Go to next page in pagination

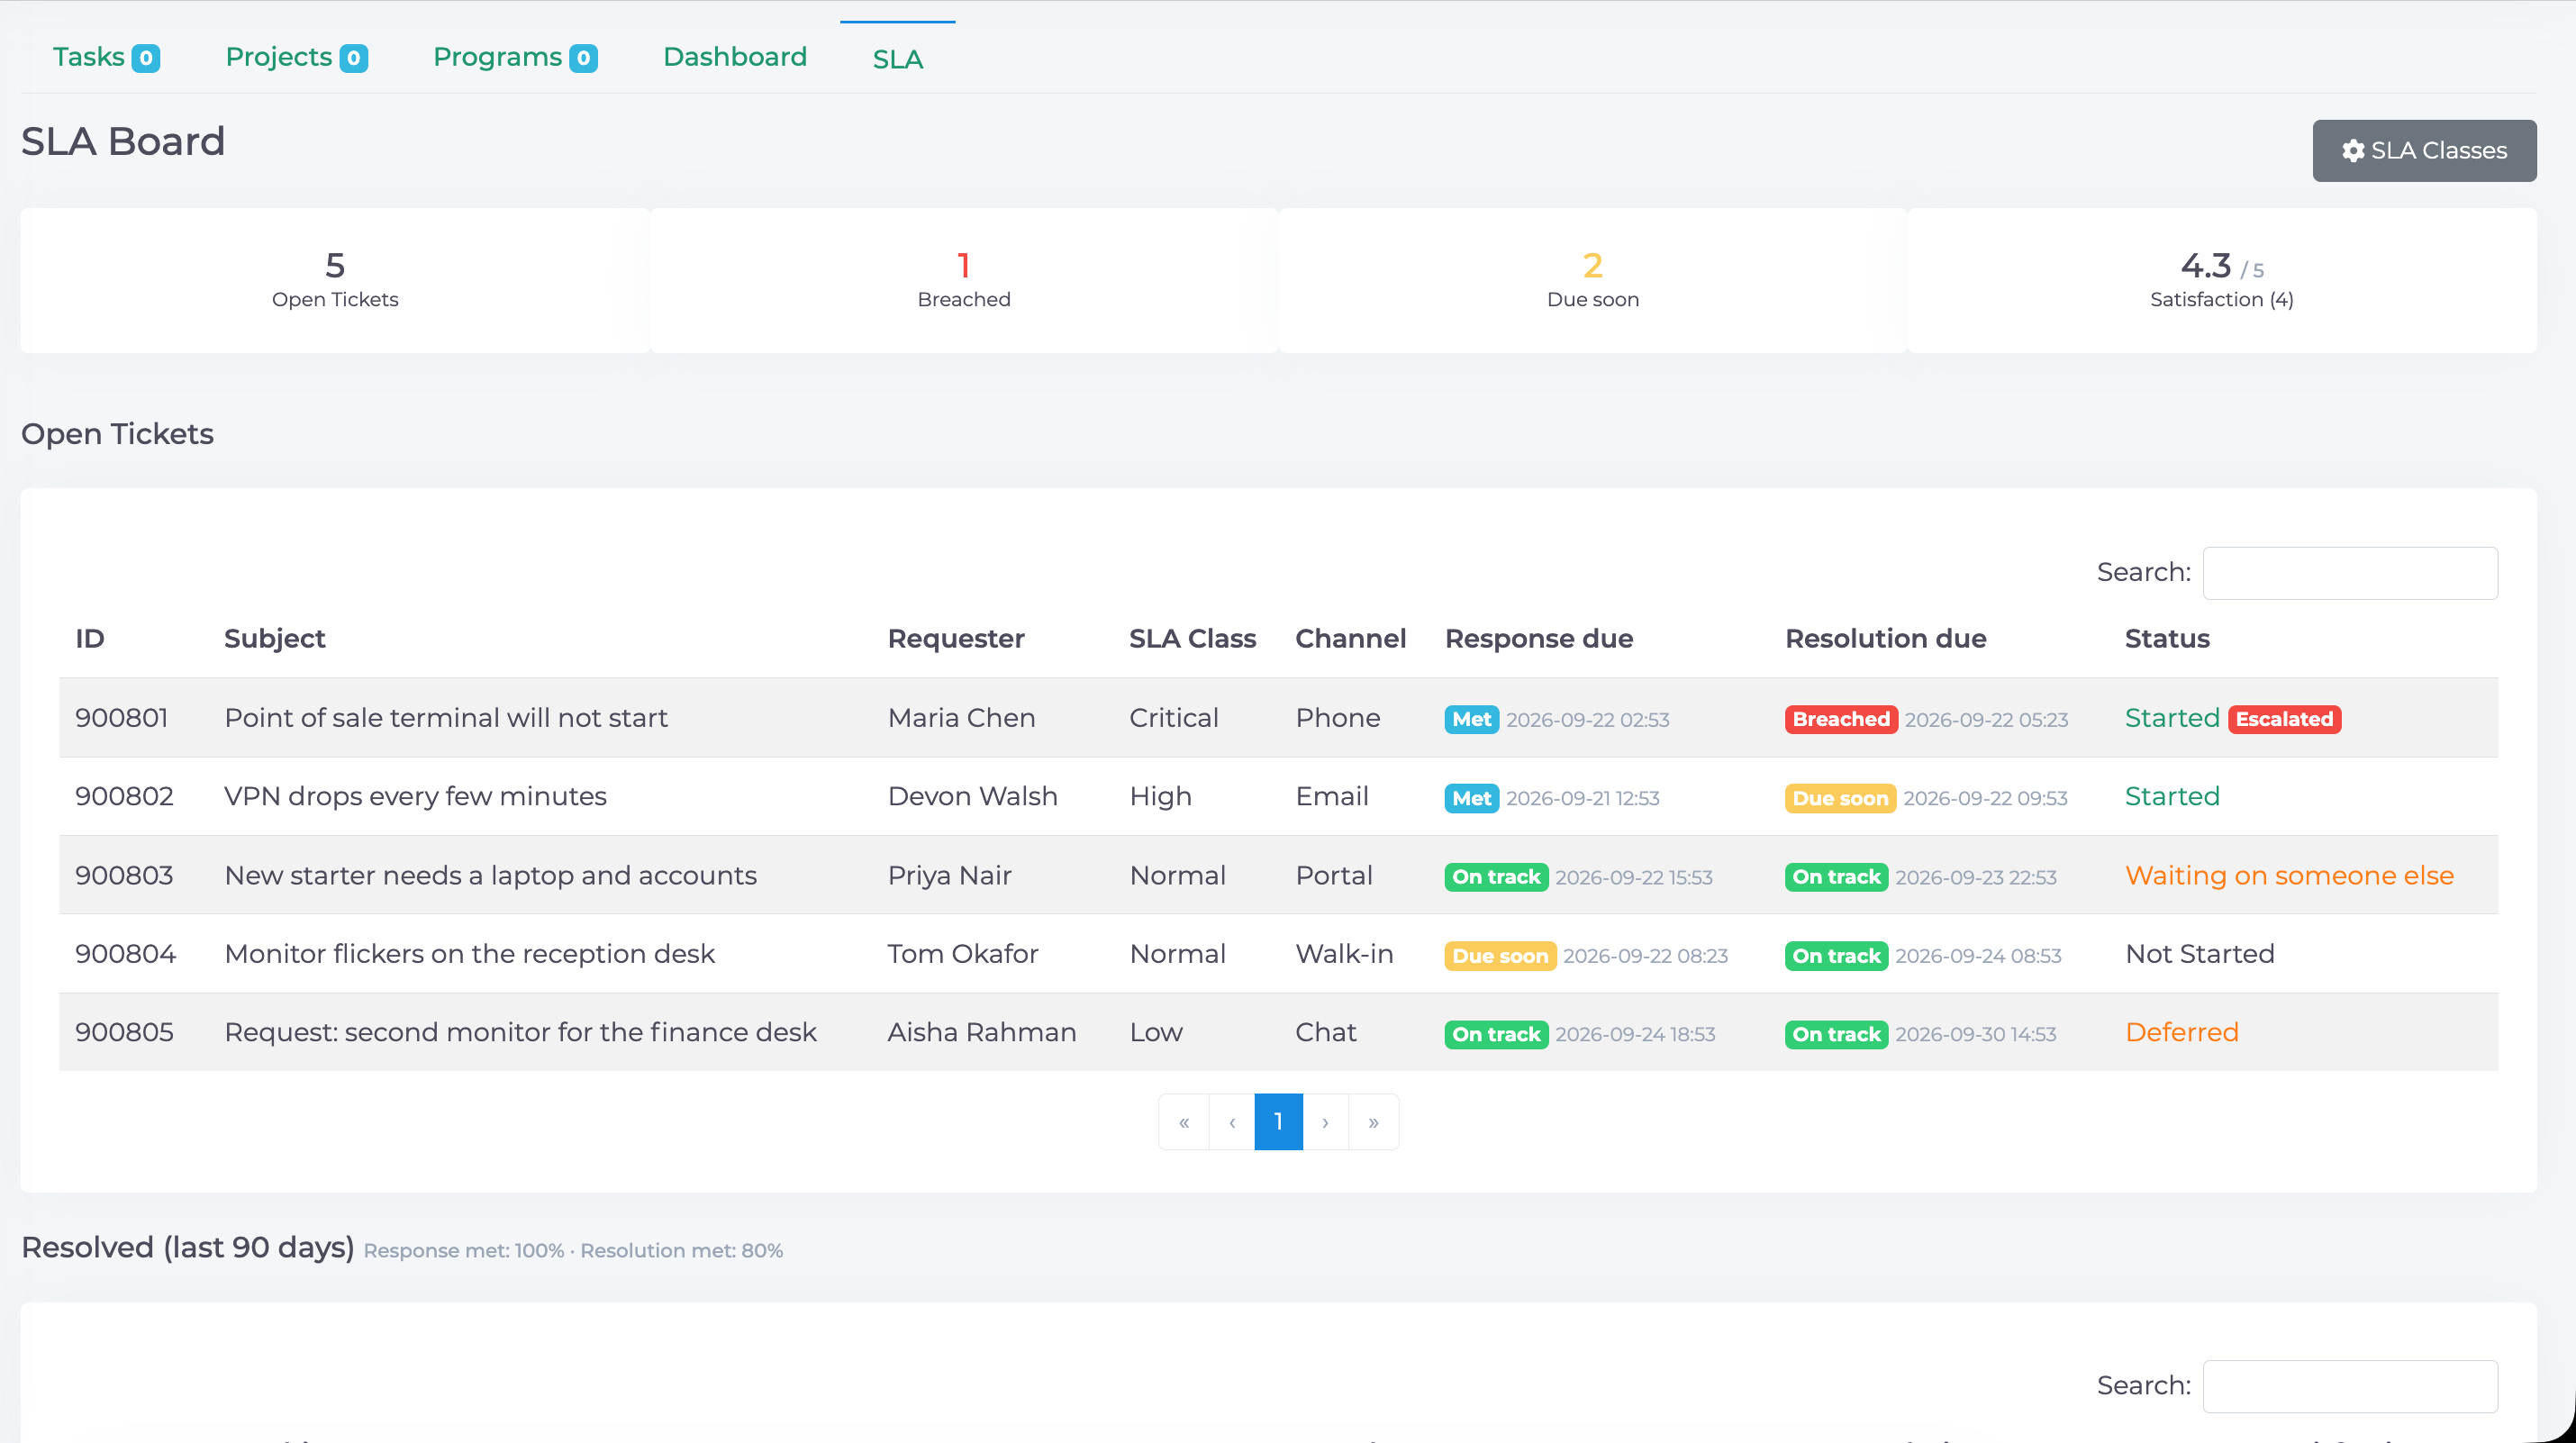pyautogui.click(x=1325, y=1122)
